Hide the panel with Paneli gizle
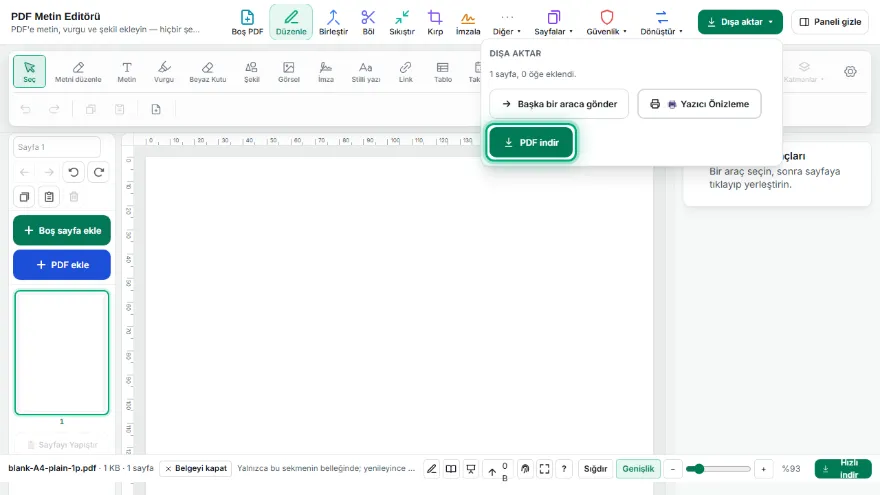 pyautogui.click(x=829, y=22)
